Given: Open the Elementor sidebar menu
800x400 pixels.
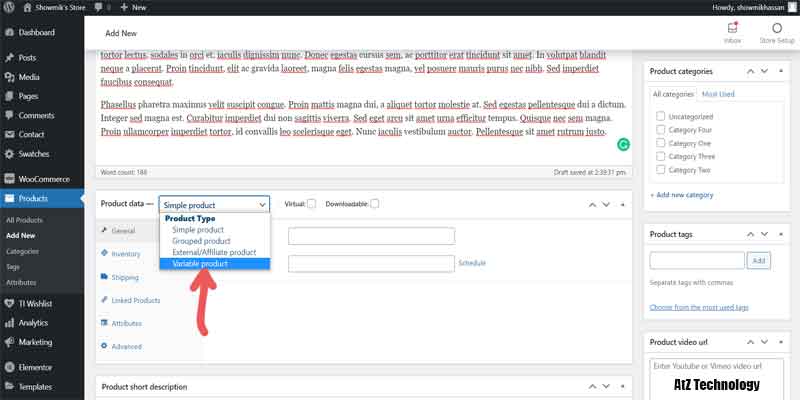Looking at the screenshot, I should click(38, 366).
